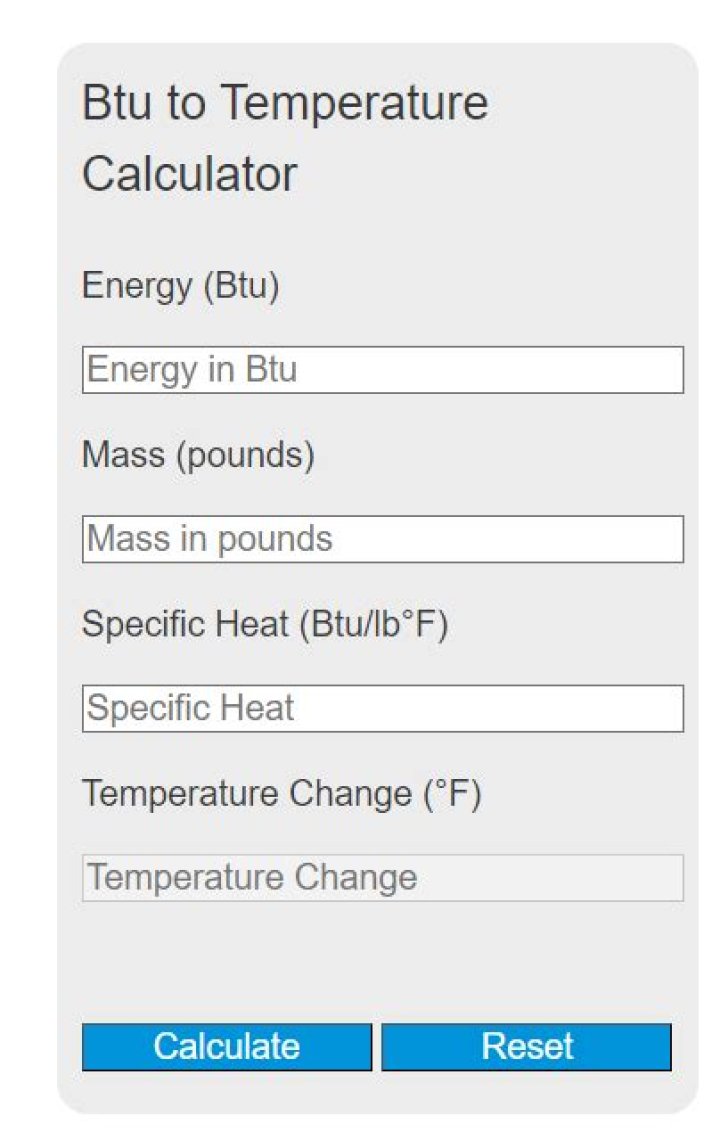Click the Energy field placeholder text

(x=170, y=370)
